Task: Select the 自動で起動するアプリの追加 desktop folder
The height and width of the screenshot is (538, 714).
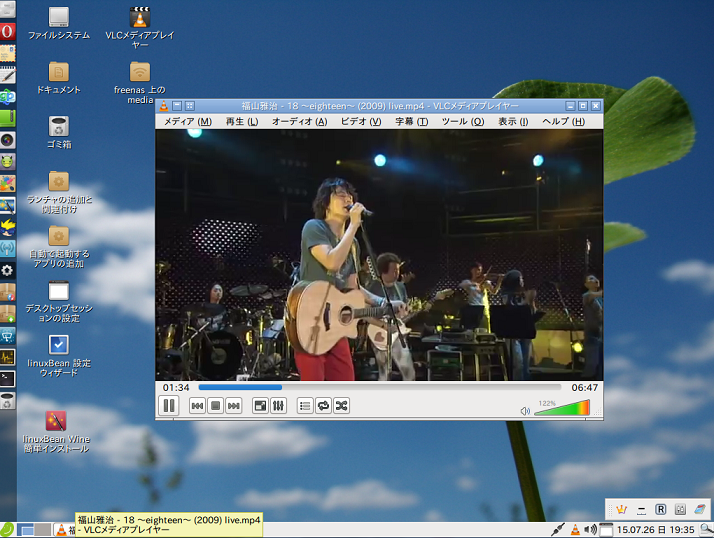Action: click(x=59, y=246)
